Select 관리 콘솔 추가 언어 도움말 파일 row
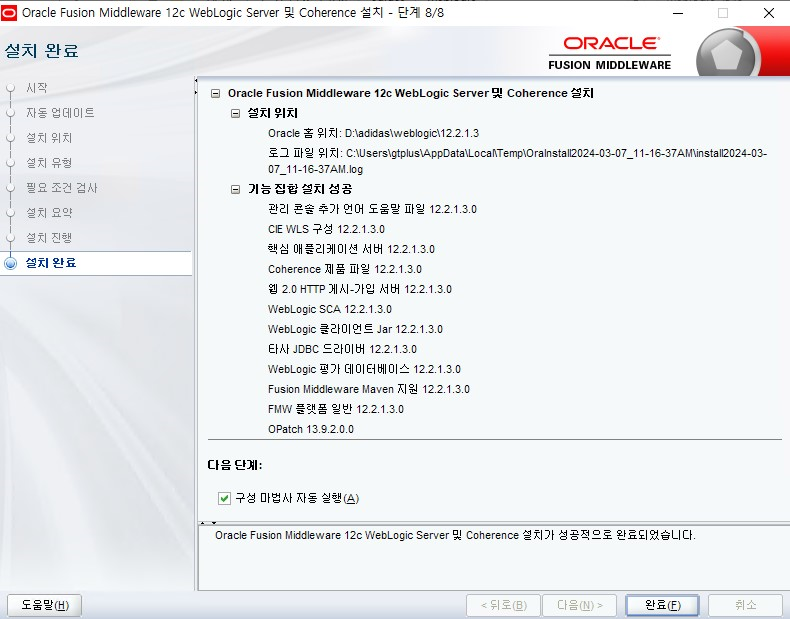Viewport: 790px width, 619px height. pyautogui.click(x=372, y=209)
